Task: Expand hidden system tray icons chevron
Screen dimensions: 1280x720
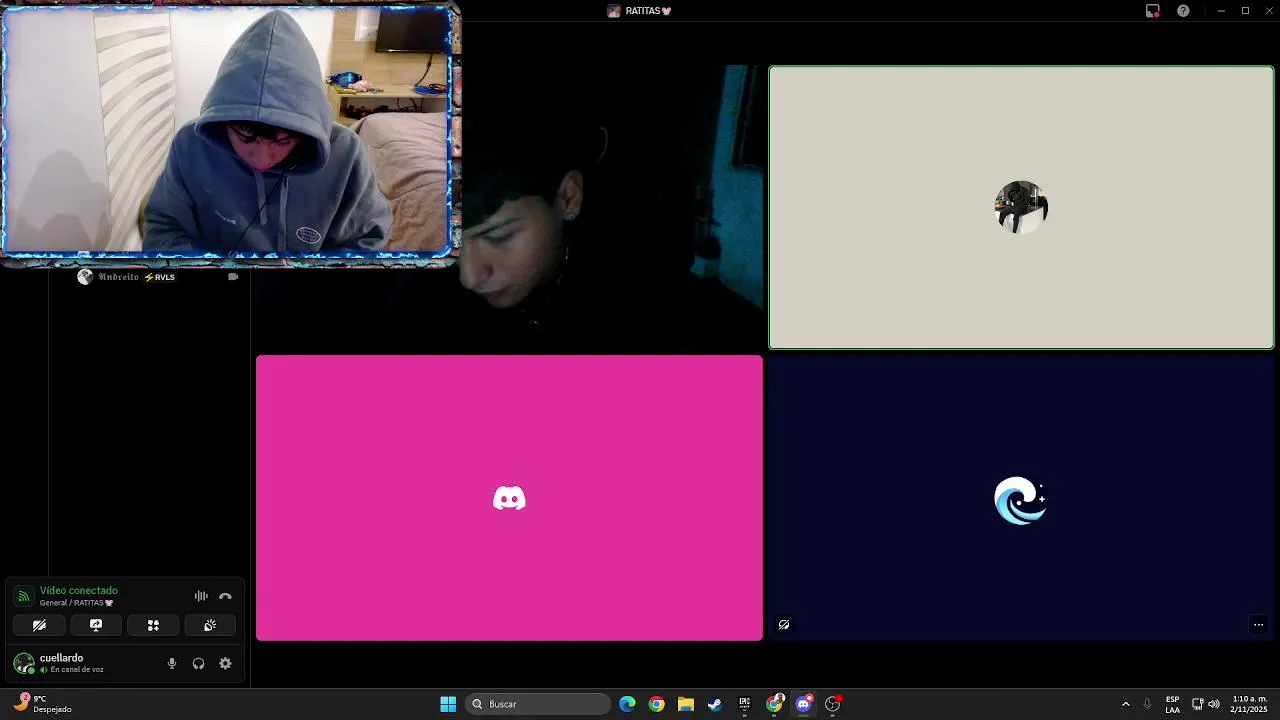Action: tap(1125, 704)
